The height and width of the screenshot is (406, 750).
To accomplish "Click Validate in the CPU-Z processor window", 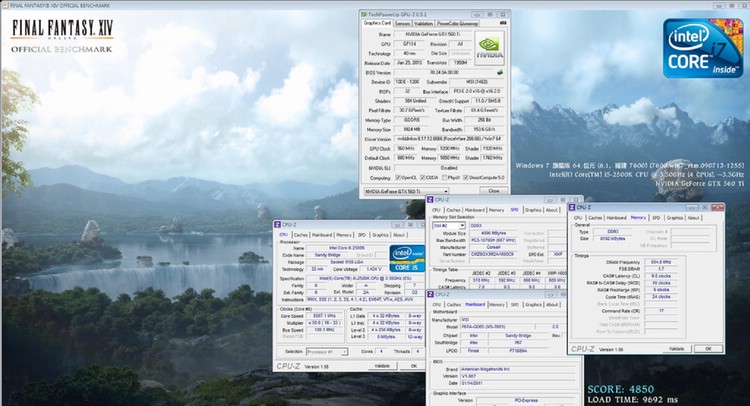I will point(382,366).
